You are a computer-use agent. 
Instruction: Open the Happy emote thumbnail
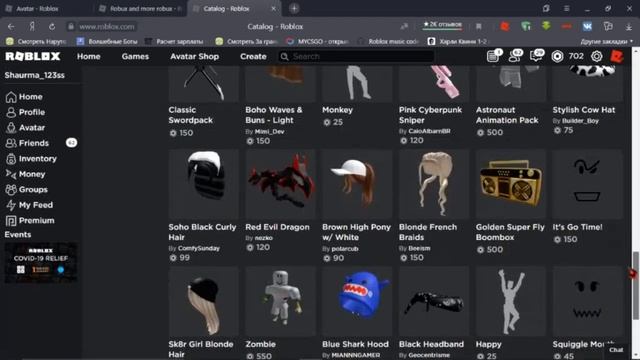coord(511,301)
